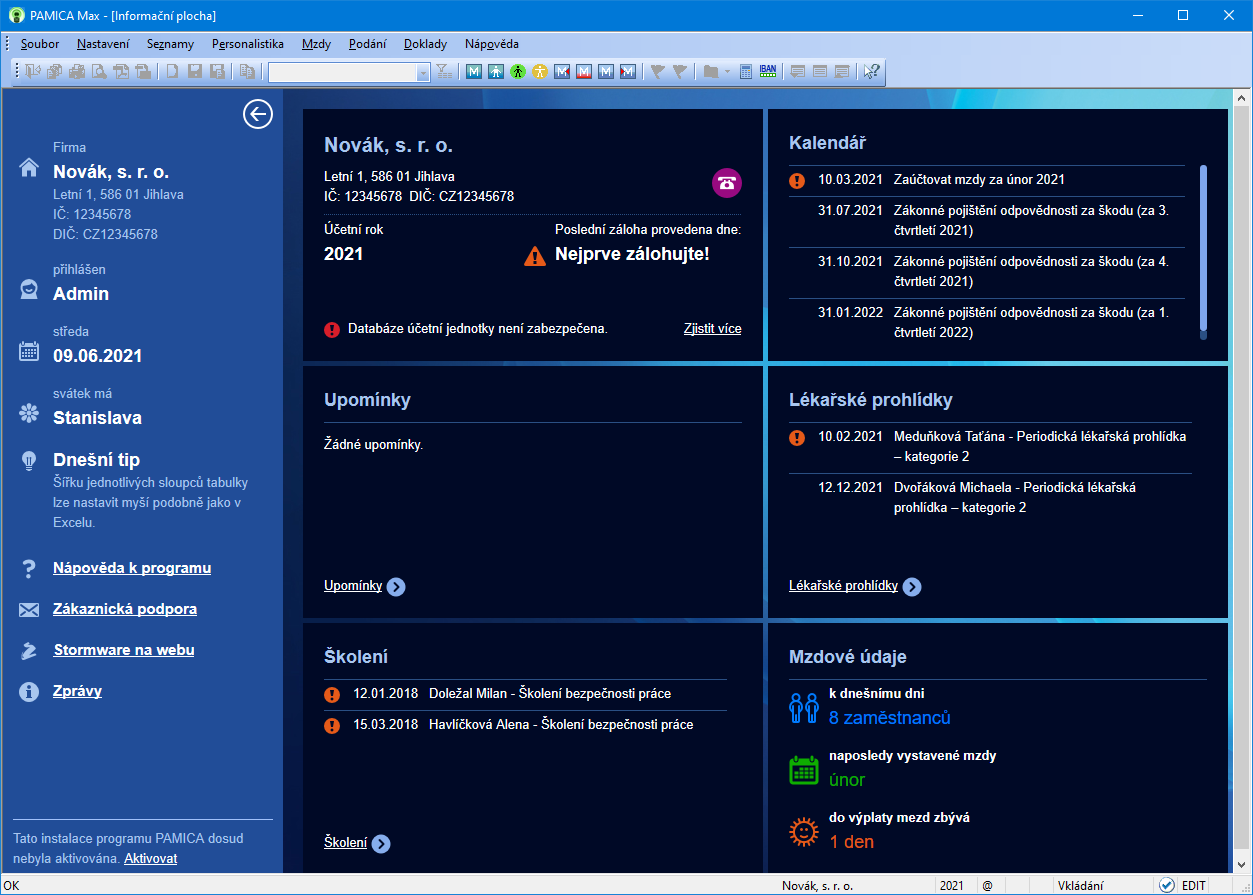
Task: Click the first blue M toolbar icon
Action: click(474, 71)
